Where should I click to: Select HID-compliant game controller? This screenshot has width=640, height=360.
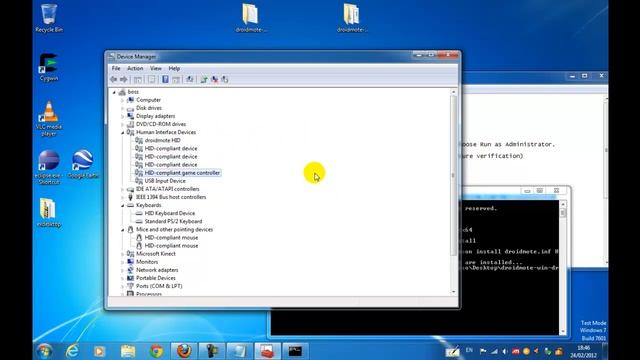[182, 173]
